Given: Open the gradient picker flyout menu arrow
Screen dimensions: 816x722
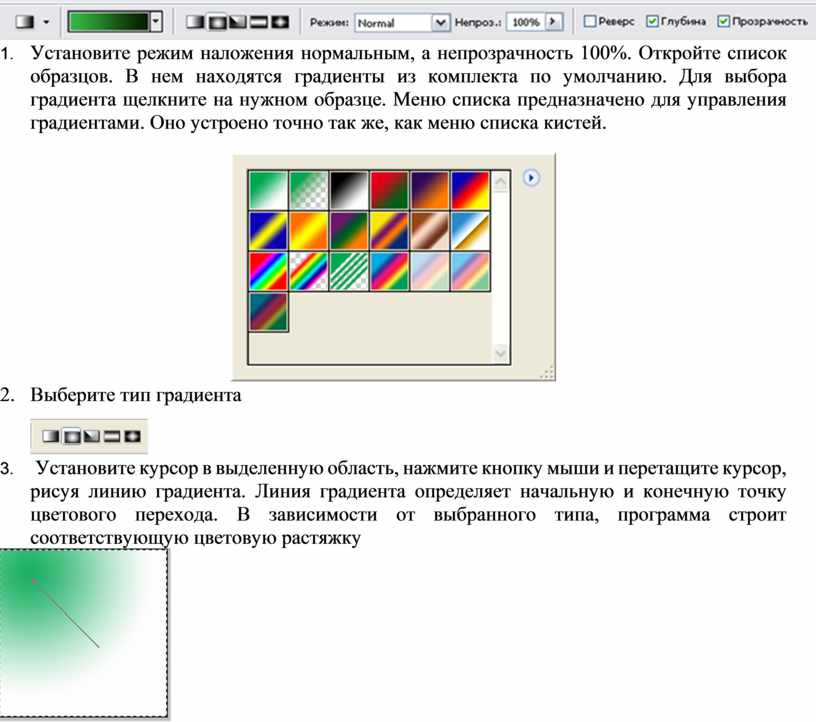Looking at the screenshot, I should (x=532, y=177).
